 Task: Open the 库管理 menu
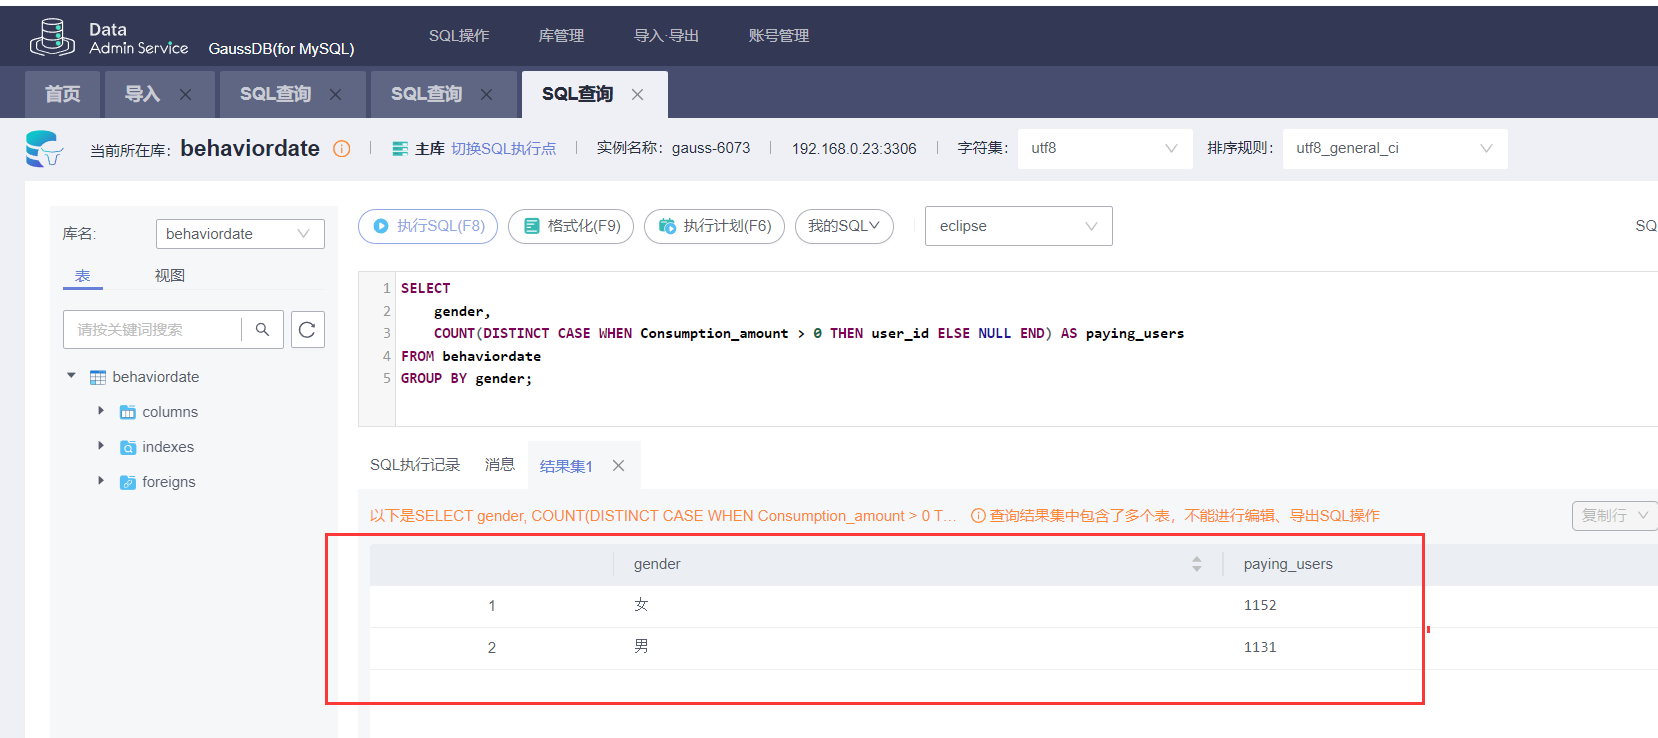coord(561,36)
